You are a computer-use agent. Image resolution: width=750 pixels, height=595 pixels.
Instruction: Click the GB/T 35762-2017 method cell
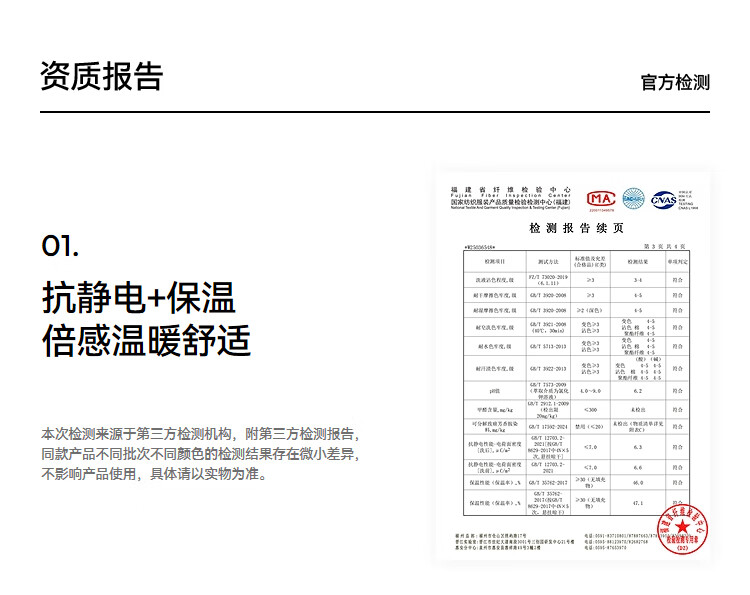click(x=548, y=483)
